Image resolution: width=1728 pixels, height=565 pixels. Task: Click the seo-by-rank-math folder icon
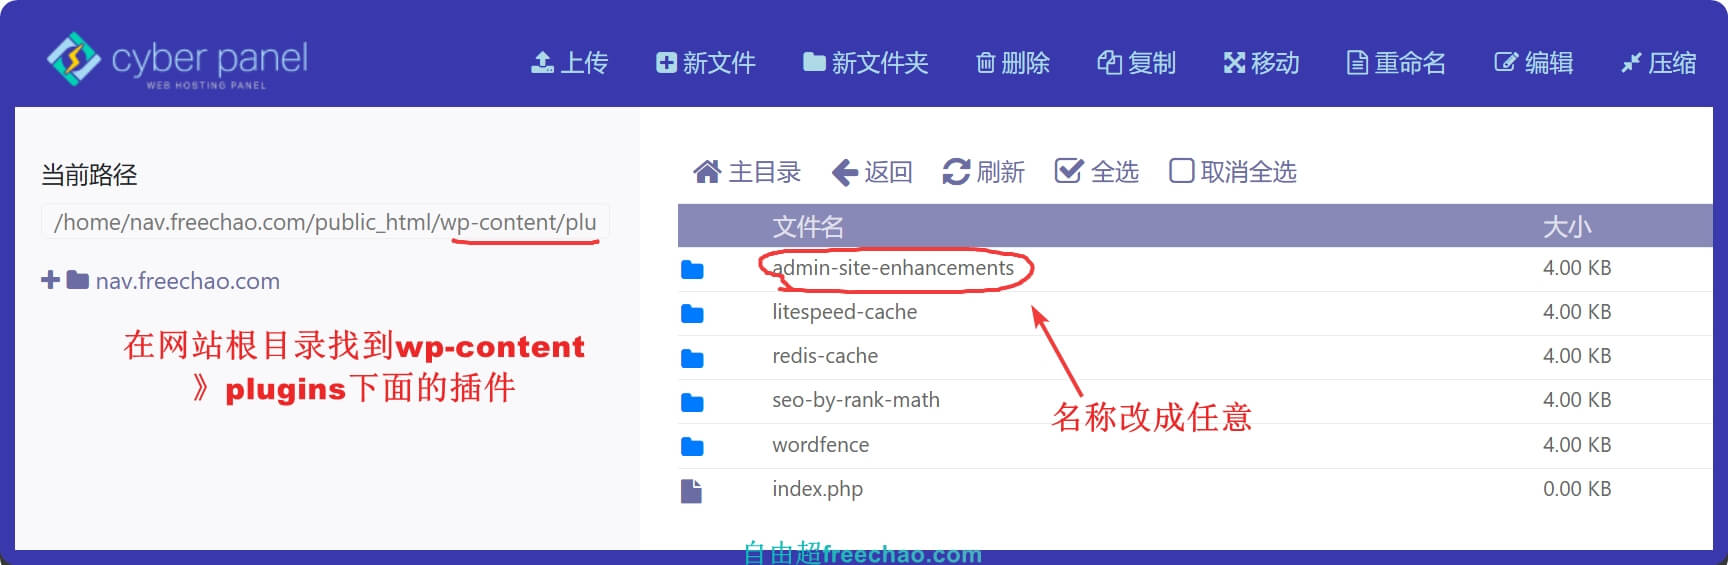click(x=692, y=402)
